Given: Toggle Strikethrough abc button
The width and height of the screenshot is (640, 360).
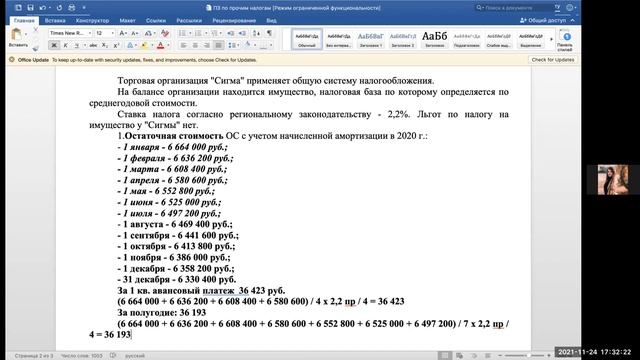Looking at the screenshot, I should [93, 45].
